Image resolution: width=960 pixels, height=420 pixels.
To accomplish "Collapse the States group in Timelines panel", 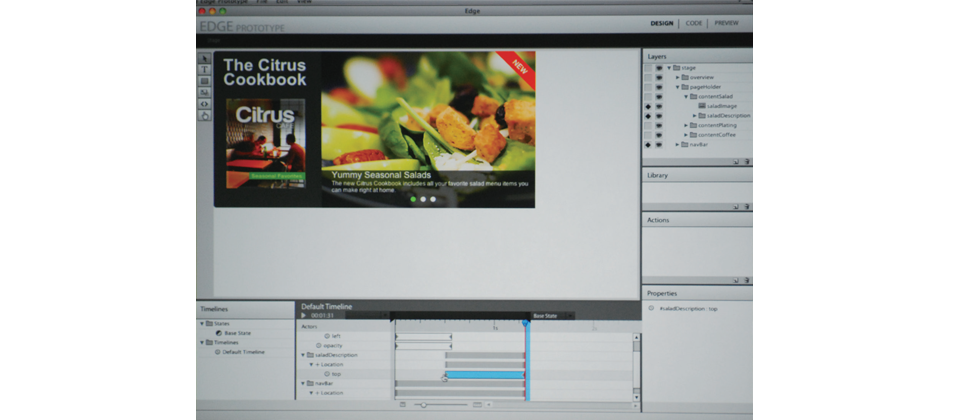I will point(202,323).
